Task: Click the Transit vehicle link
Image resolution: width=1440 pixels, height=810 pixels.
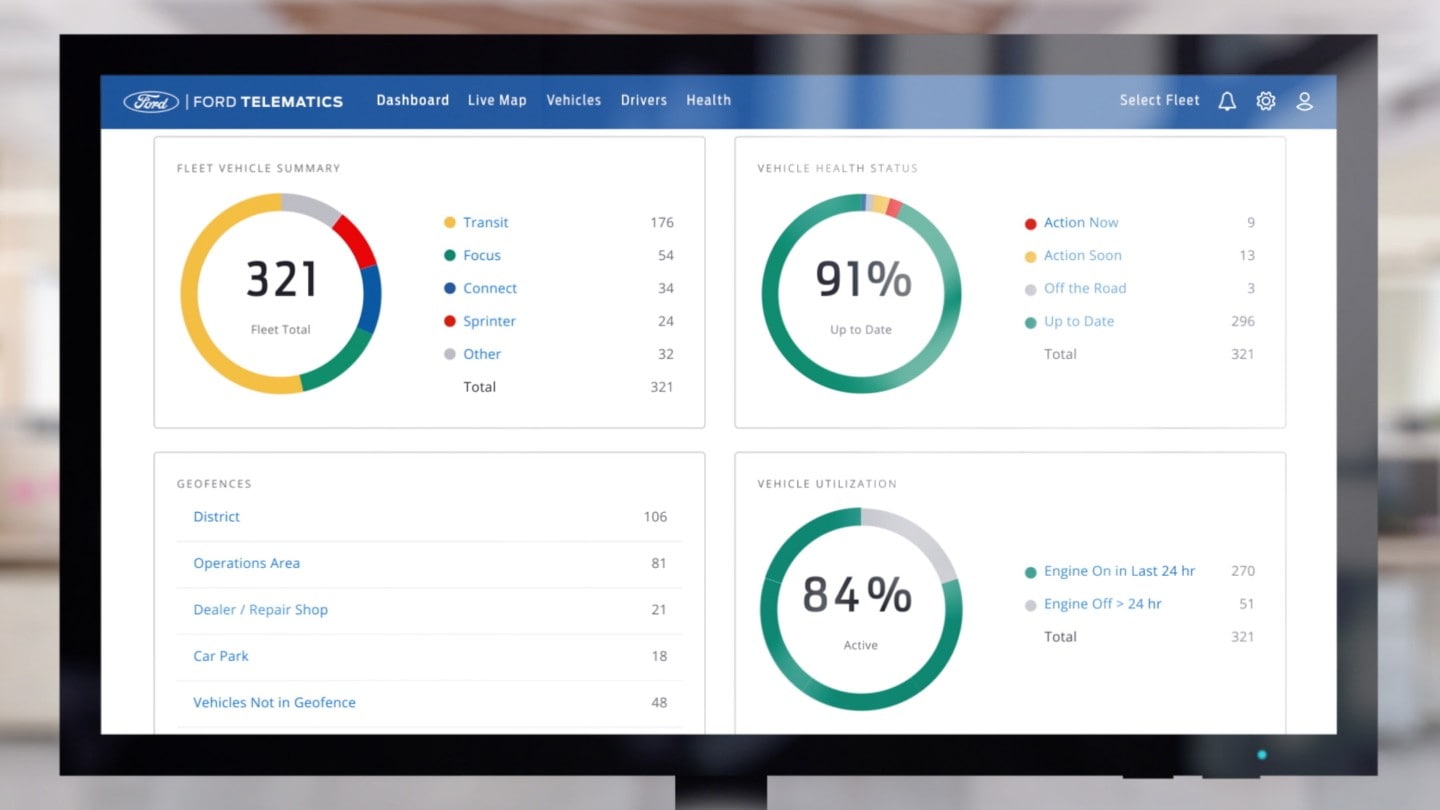Action: coord(486,222)
